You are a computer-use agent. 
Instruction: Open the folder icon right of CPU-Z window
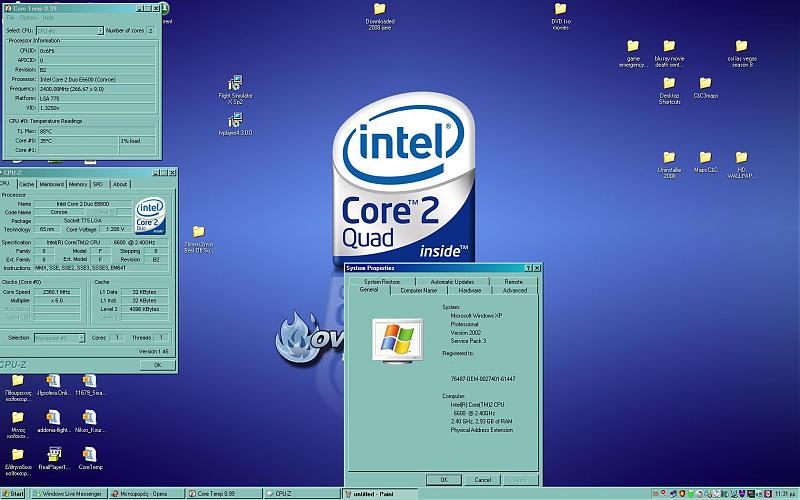[x=198, y=238]
